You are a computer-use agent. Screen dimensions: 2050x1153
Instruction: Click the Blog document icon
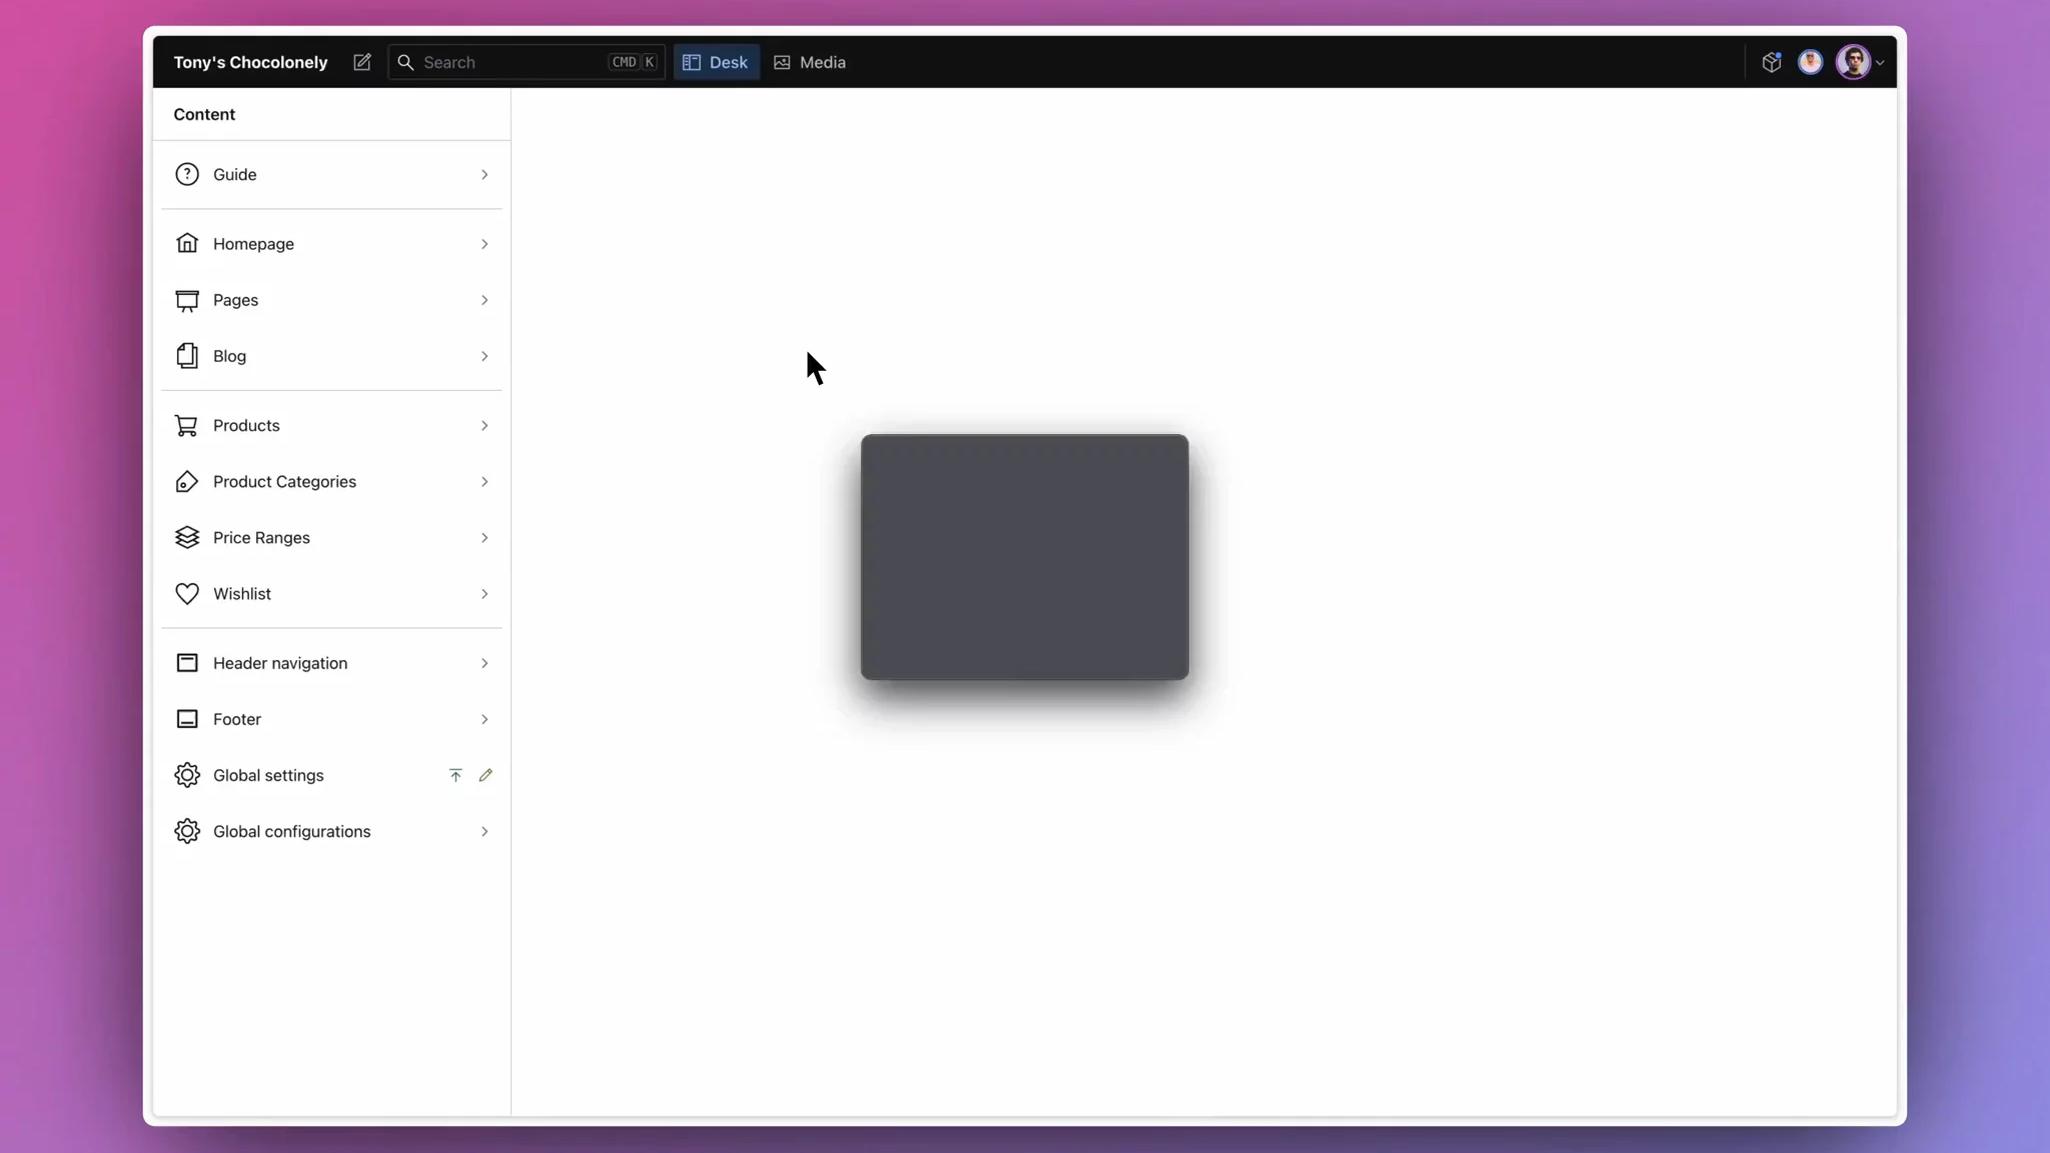tap(187, 355)
